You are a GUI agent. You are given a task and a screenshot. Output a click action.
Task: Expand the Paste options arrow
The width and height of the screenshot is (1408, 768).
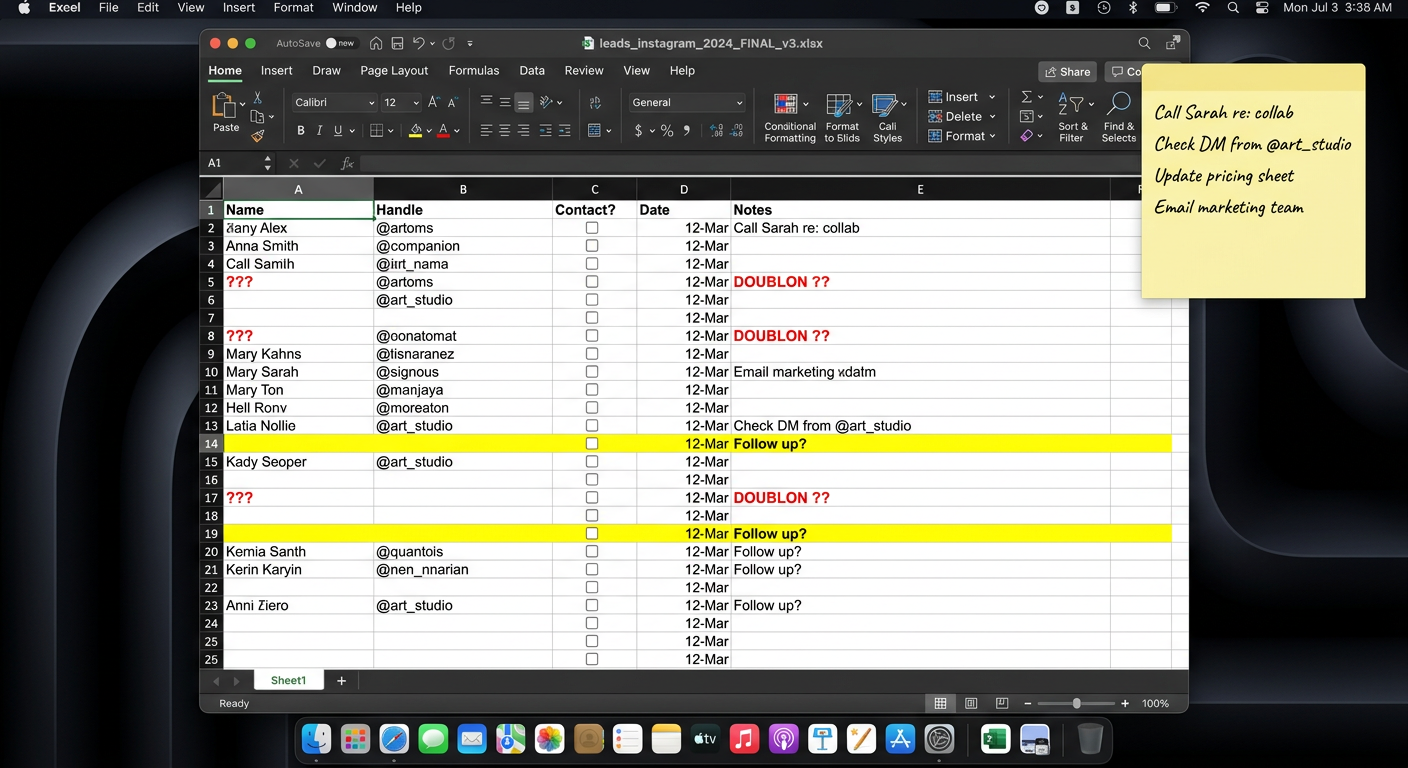coord(242,103)
